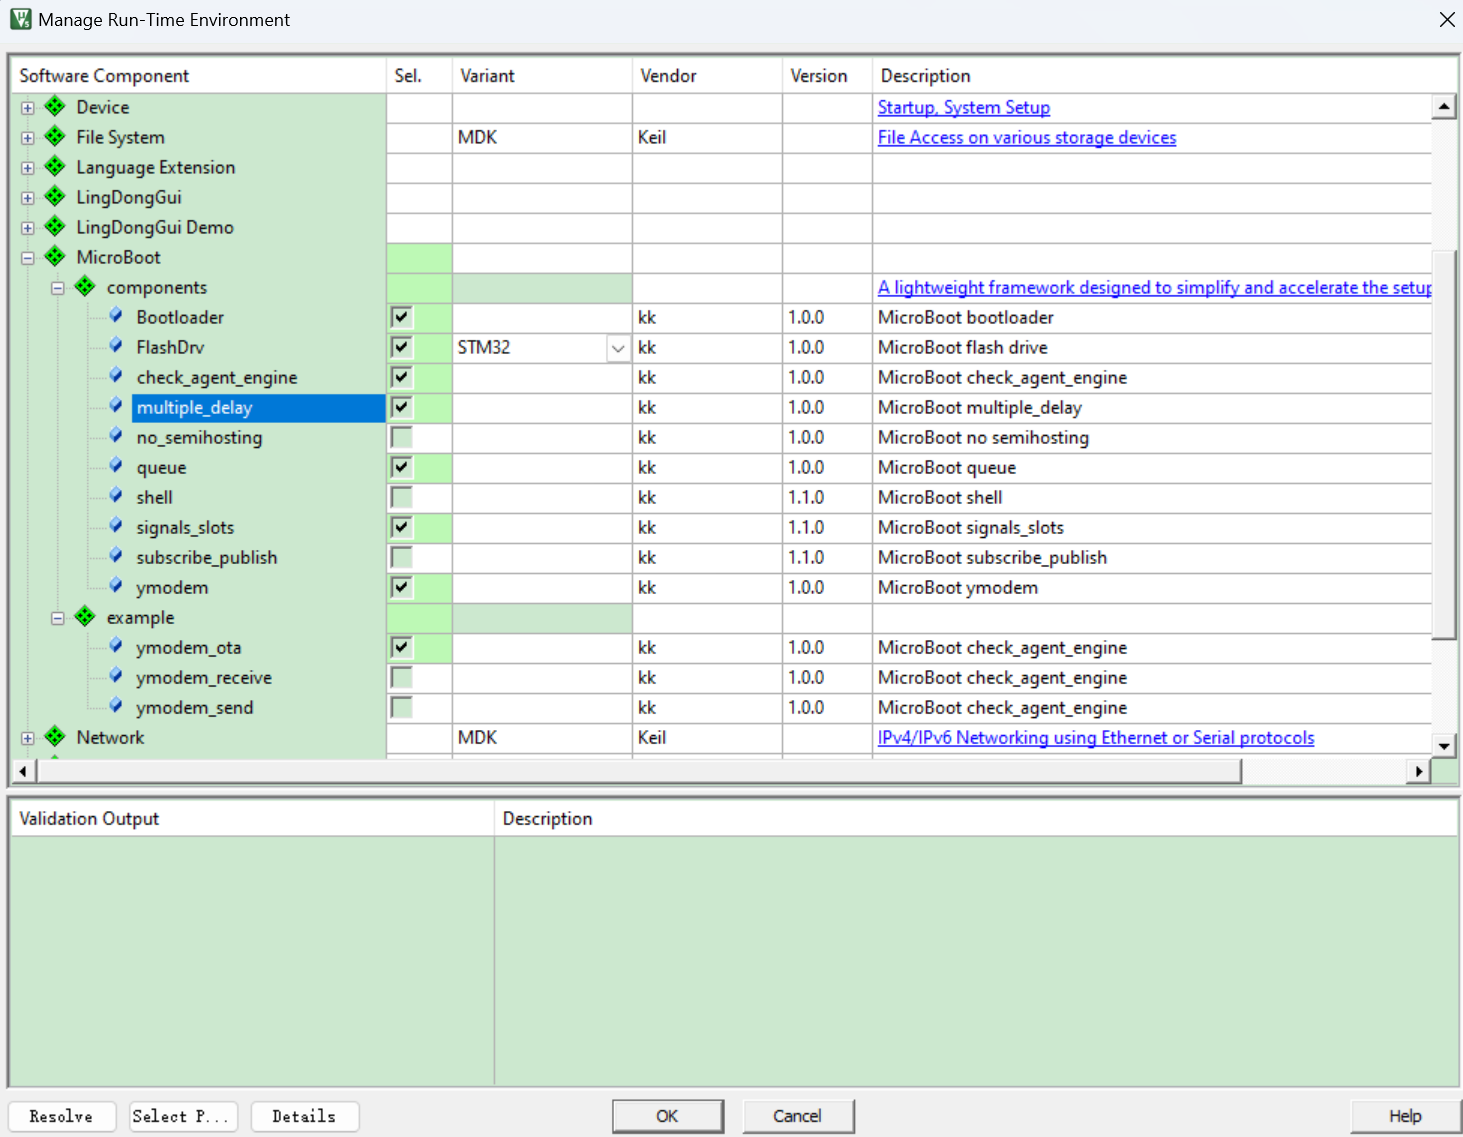Confirm with the OK button

click(x=668, y=1116)
